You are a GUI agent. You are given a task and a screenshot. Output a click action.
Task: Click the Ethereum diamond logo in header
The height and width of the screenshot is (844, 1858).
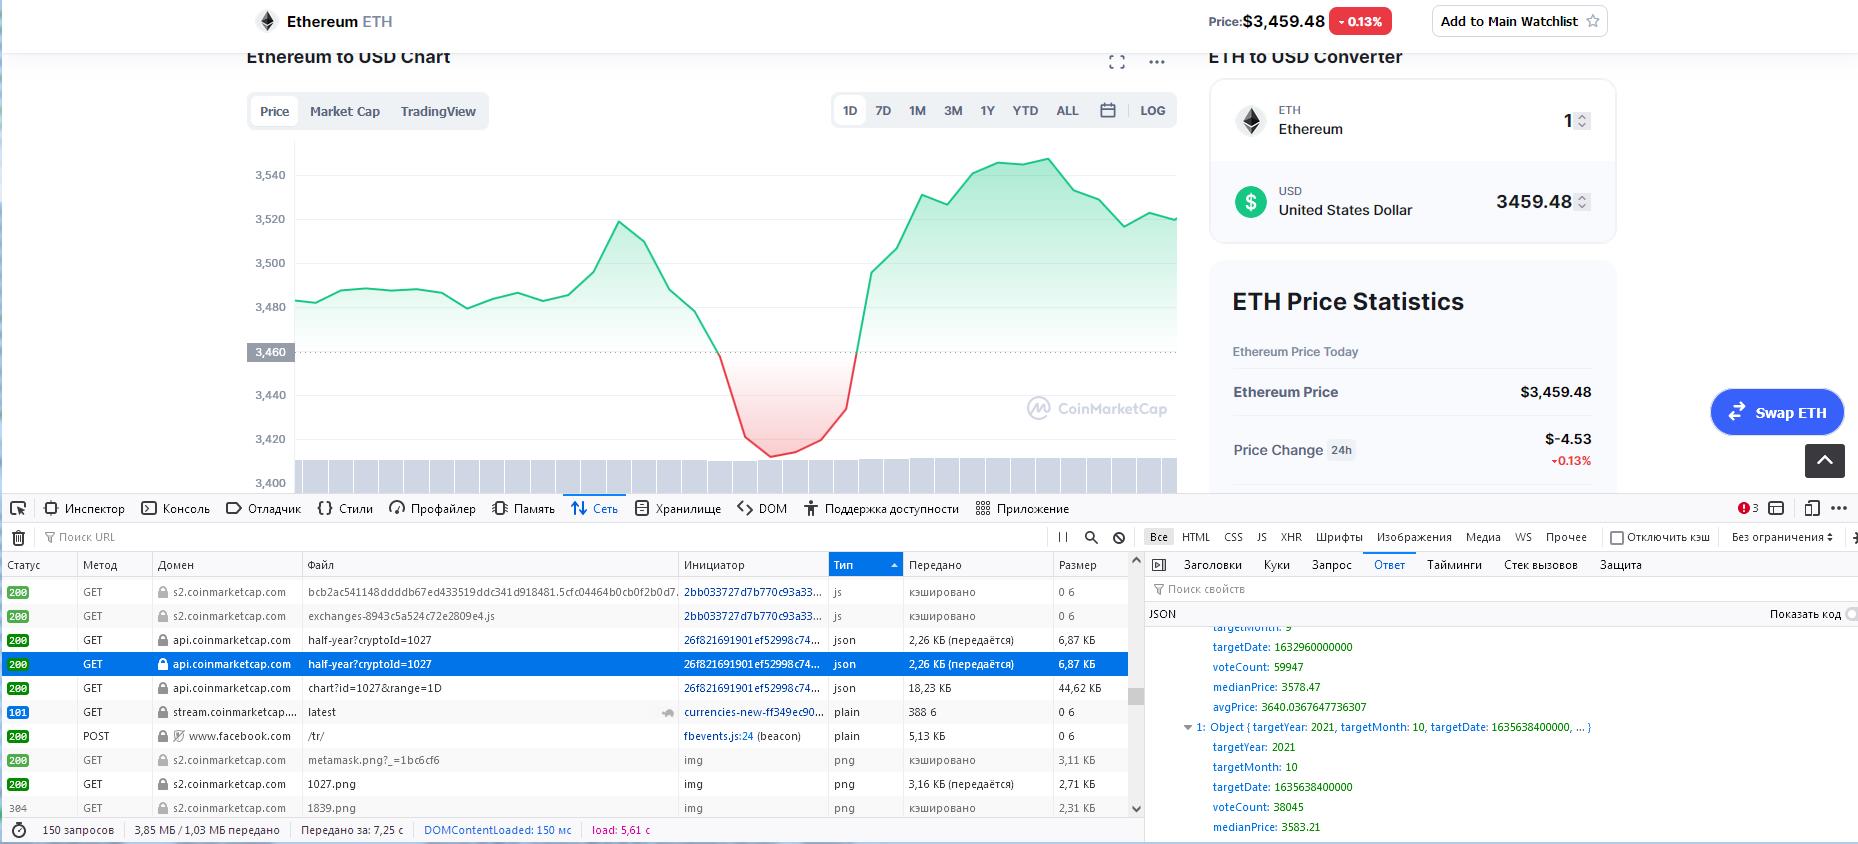[x=266, y=21]
